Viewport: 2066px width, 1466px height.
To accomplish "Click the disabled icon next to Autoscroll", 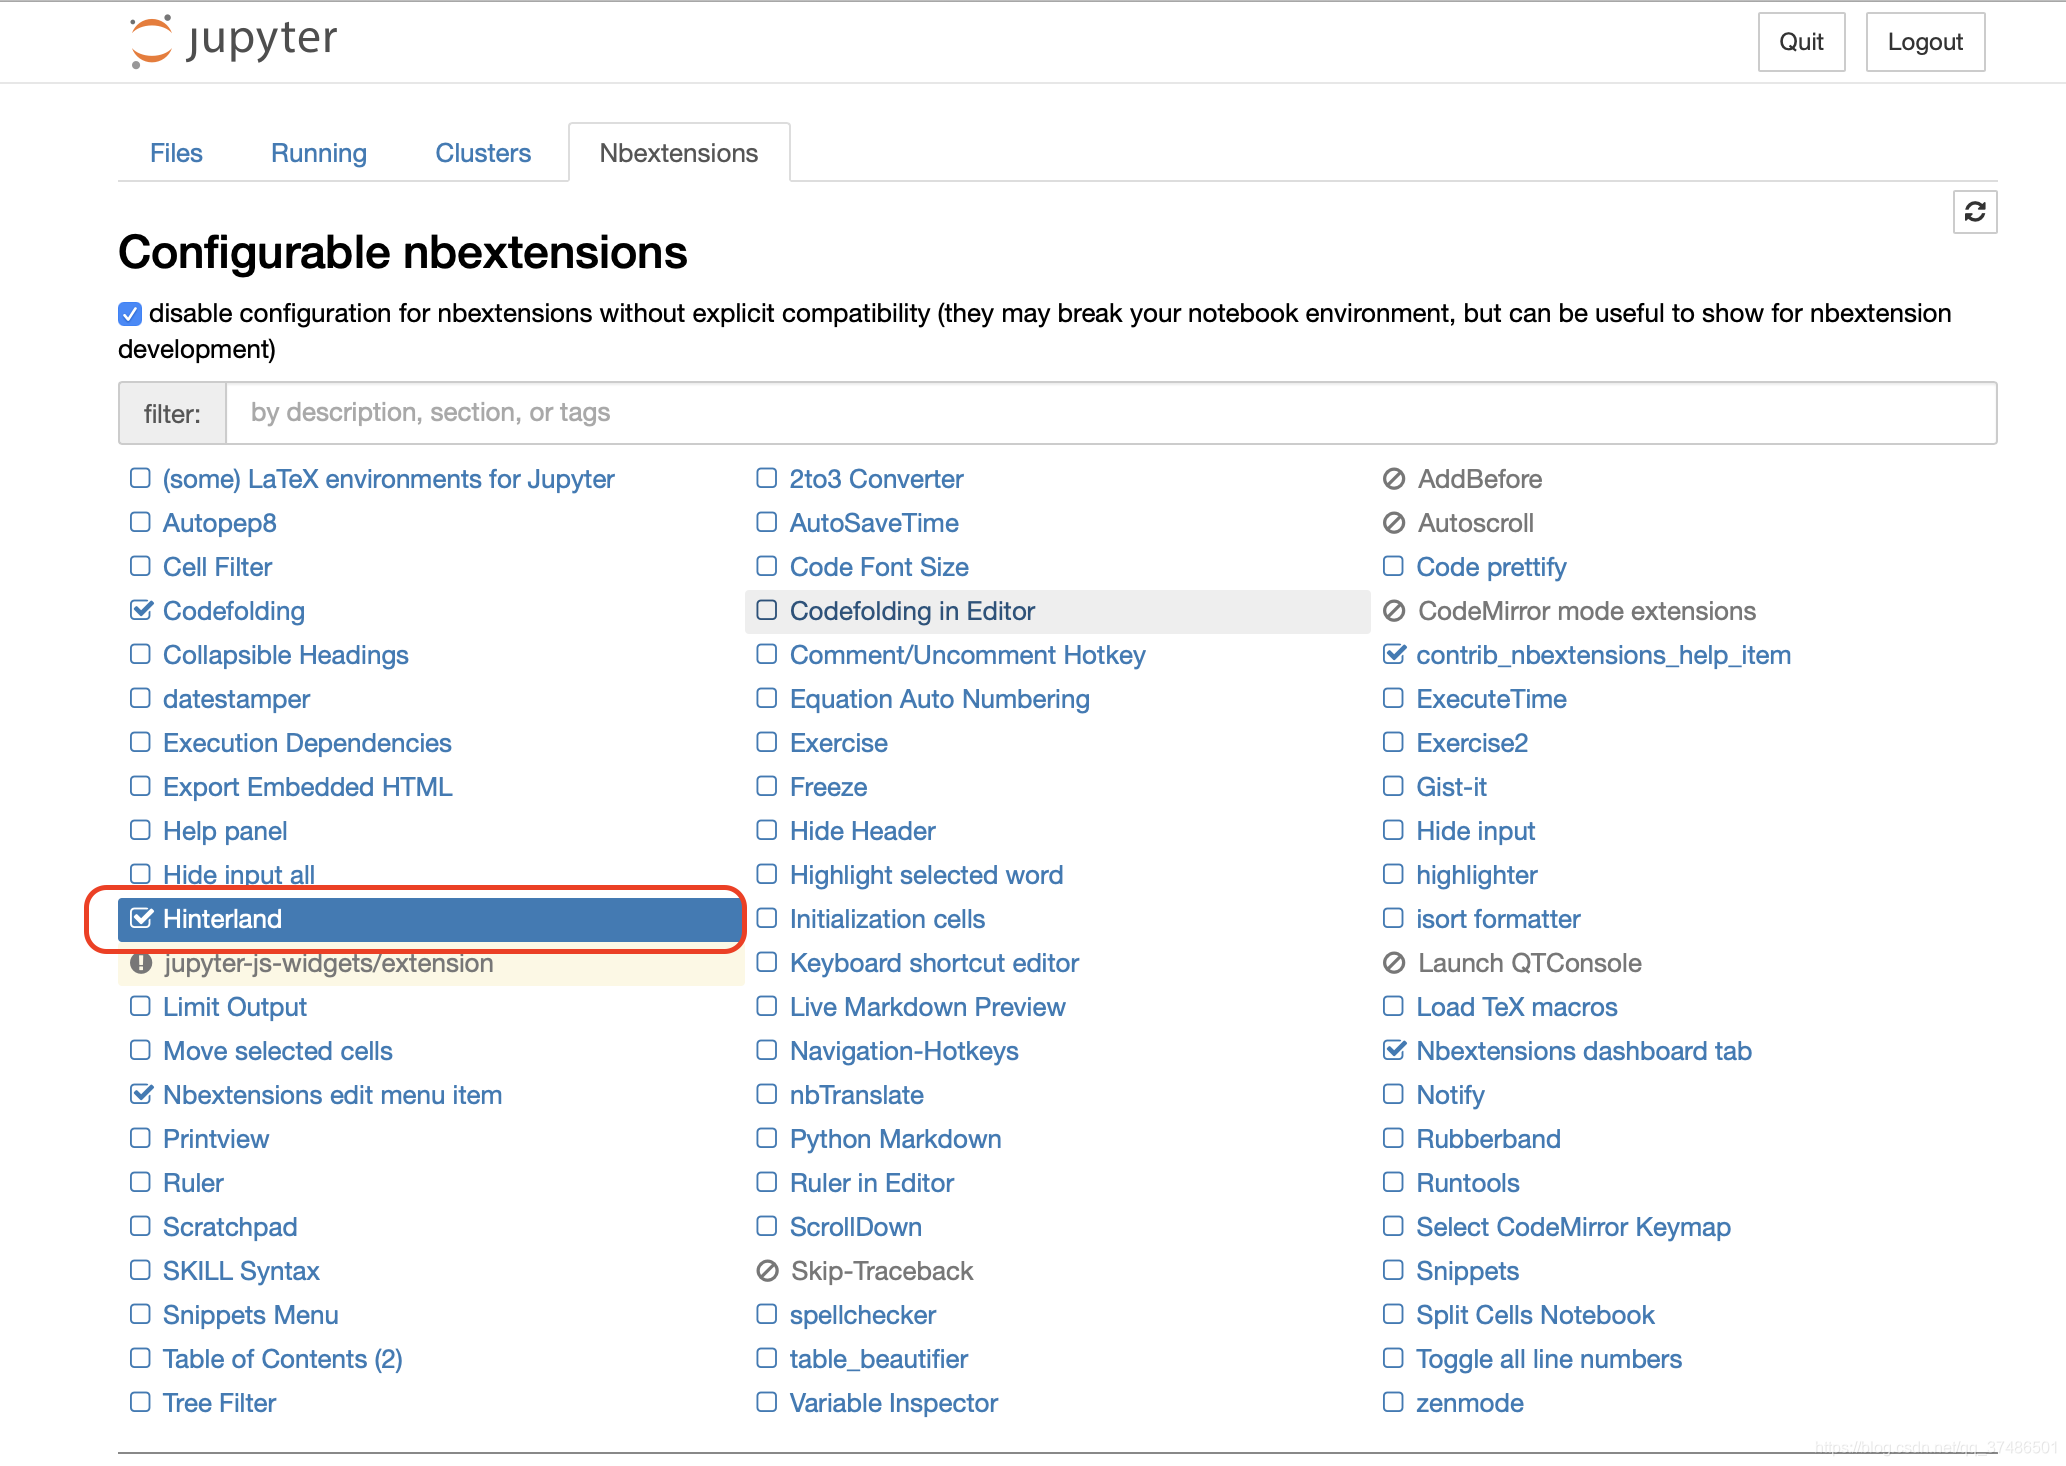I will click(x=1394, y=523).
